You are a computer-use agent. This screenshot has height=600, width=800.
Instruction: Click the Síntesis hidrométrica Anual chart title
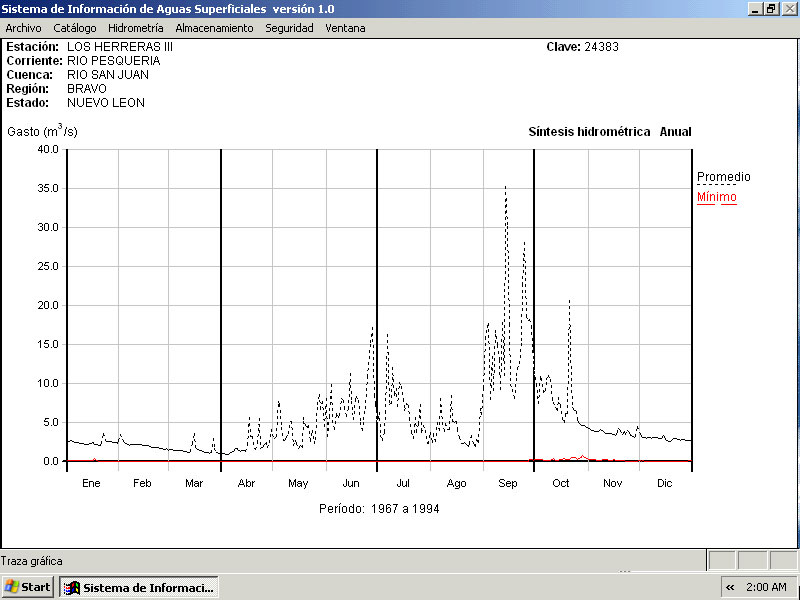609,132
